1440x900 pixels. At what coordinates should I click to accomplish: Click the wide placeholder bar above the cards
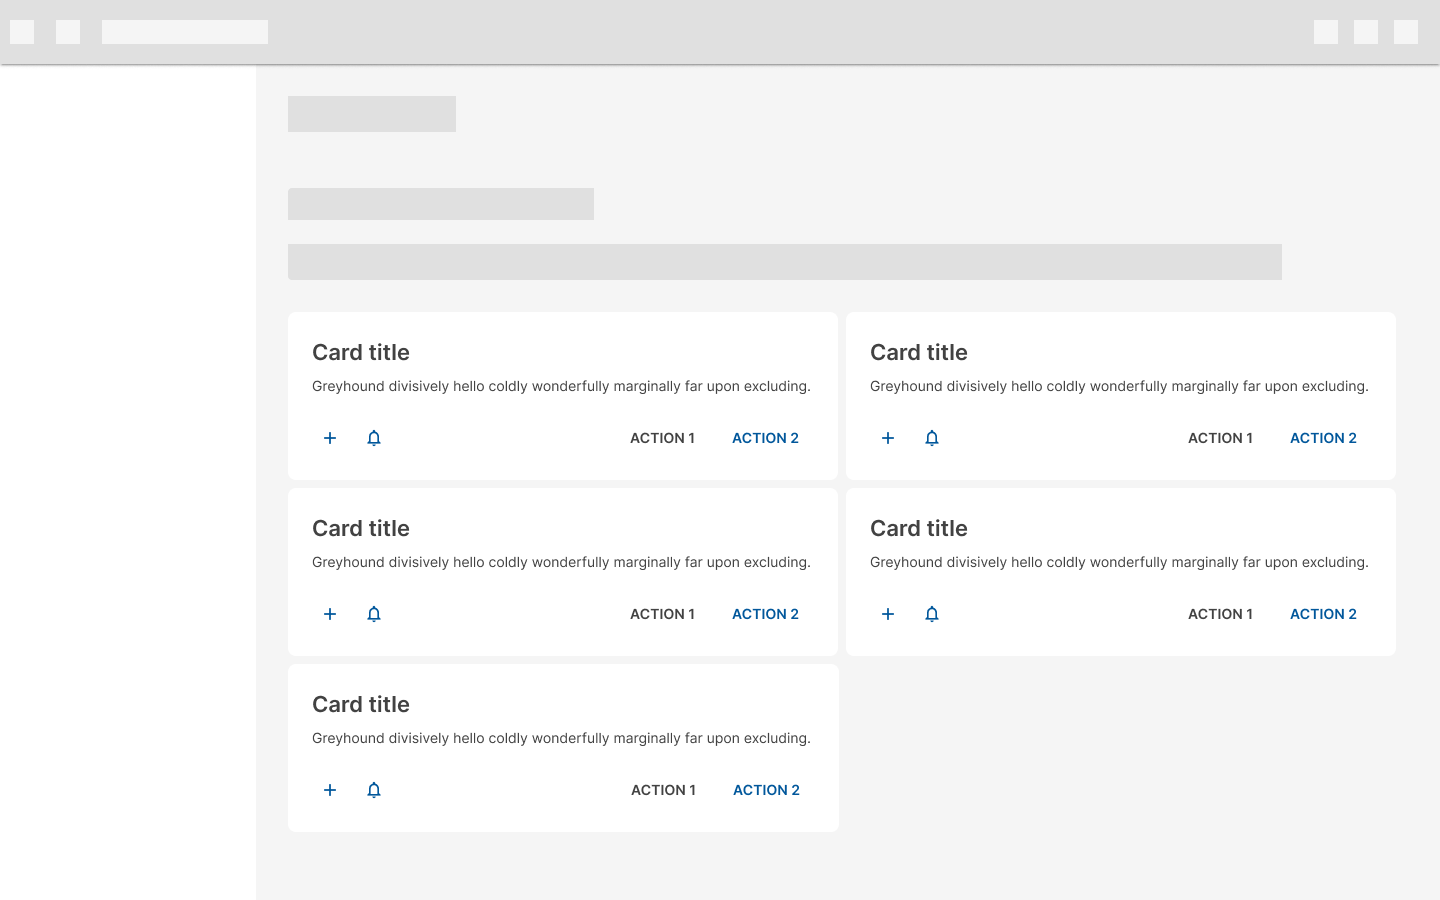784,262
